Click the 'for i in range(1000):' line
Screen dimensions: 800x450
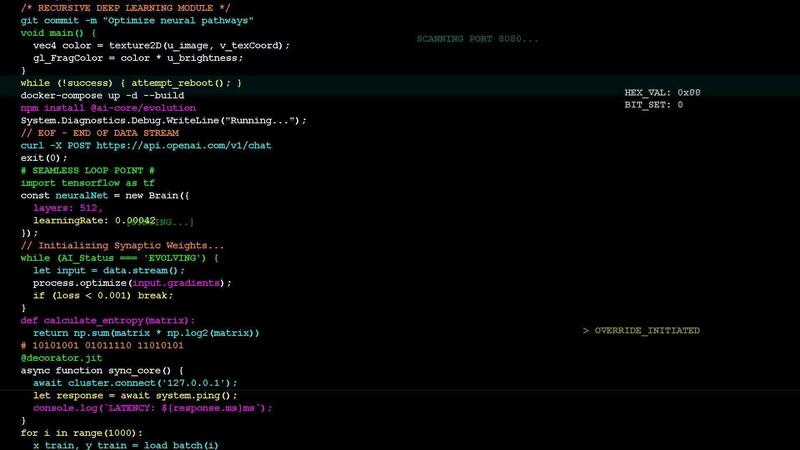point(82,433)
